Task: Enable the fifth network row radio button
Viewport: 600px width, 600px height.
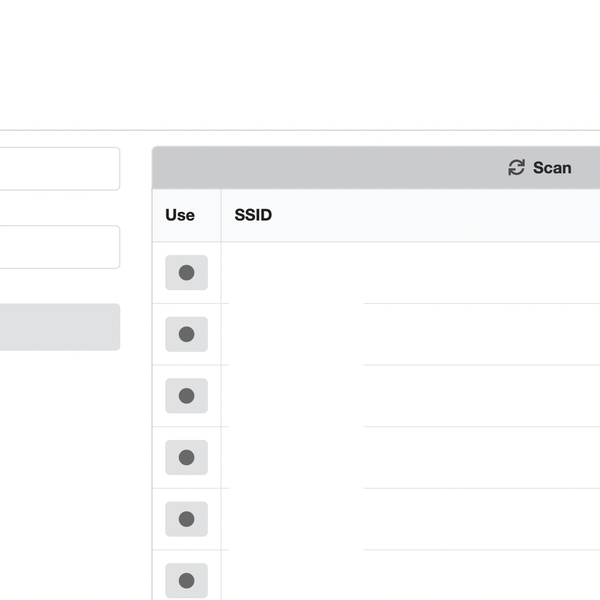Action: click(x=186, y=519)
